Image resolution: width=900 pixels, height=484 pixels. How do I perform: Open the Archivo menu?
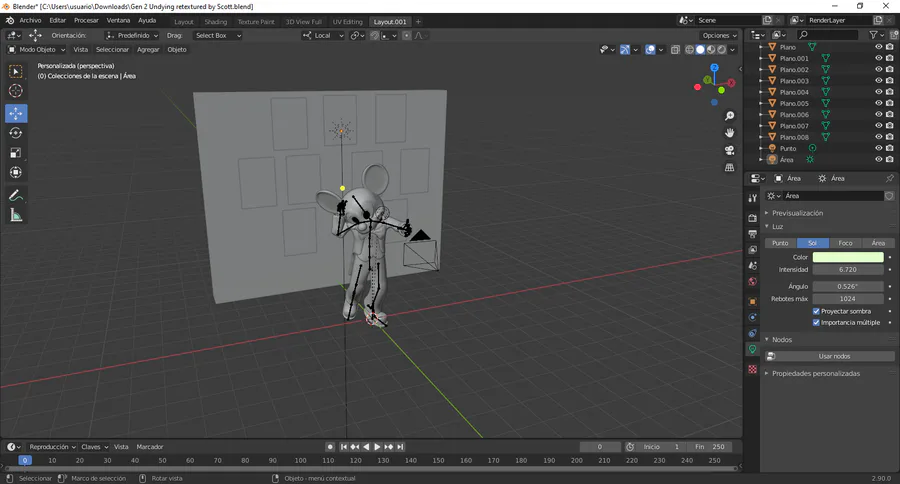coord(30,21)
